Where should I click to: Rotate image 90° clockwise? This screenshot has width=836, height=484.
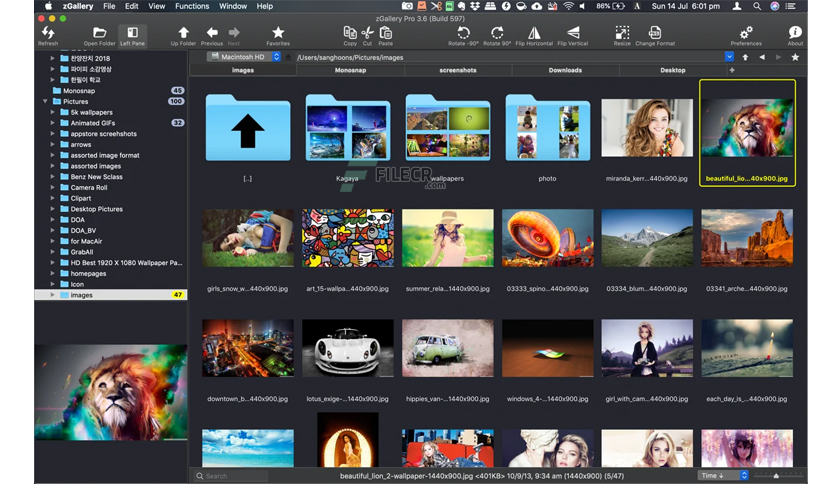[497, 36]
